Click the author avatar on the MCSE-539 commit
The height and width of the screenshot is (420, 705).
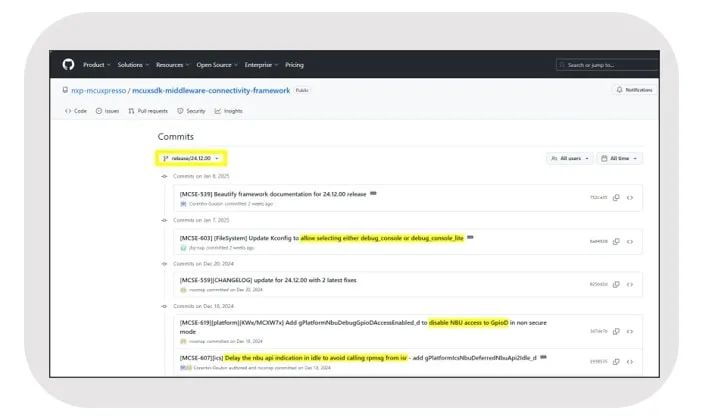[183, 204]
